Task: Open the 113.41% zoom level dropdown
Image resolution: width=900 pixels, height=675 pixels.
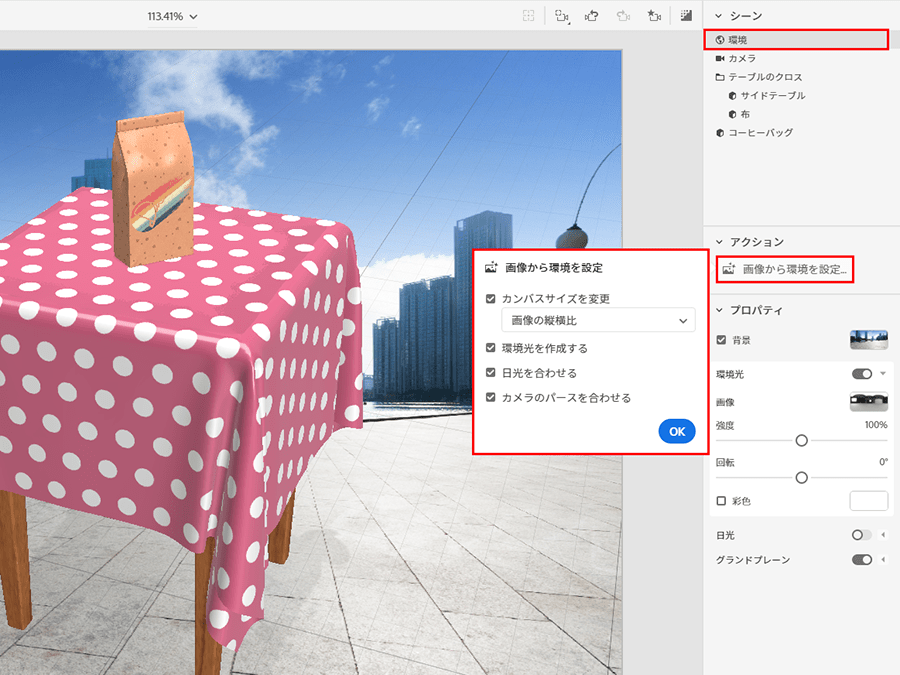Action: [172, 17]
